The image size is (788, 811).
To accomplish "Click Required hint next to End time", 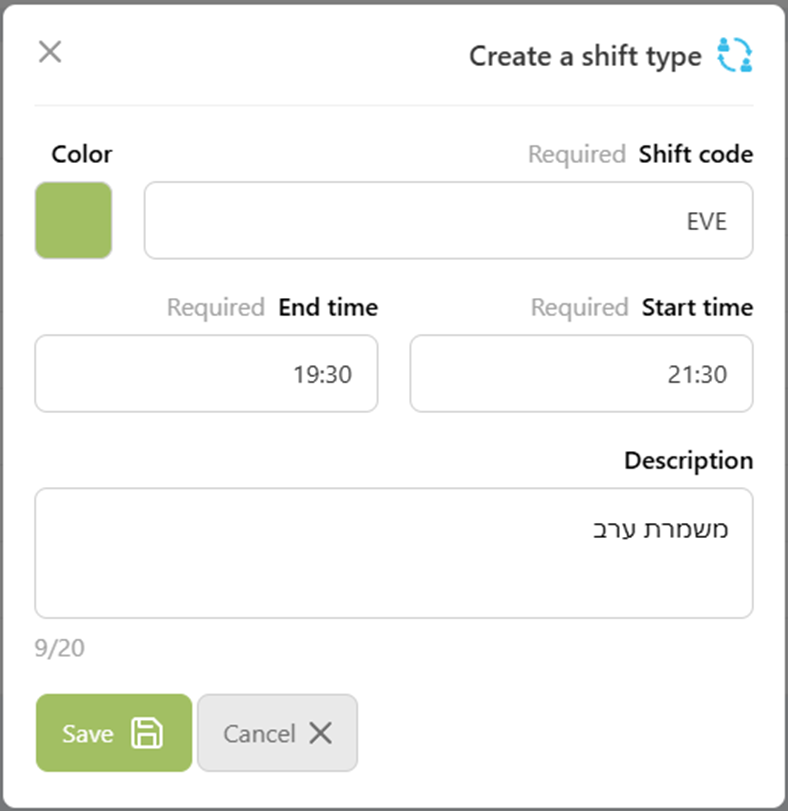I will 216,307.
